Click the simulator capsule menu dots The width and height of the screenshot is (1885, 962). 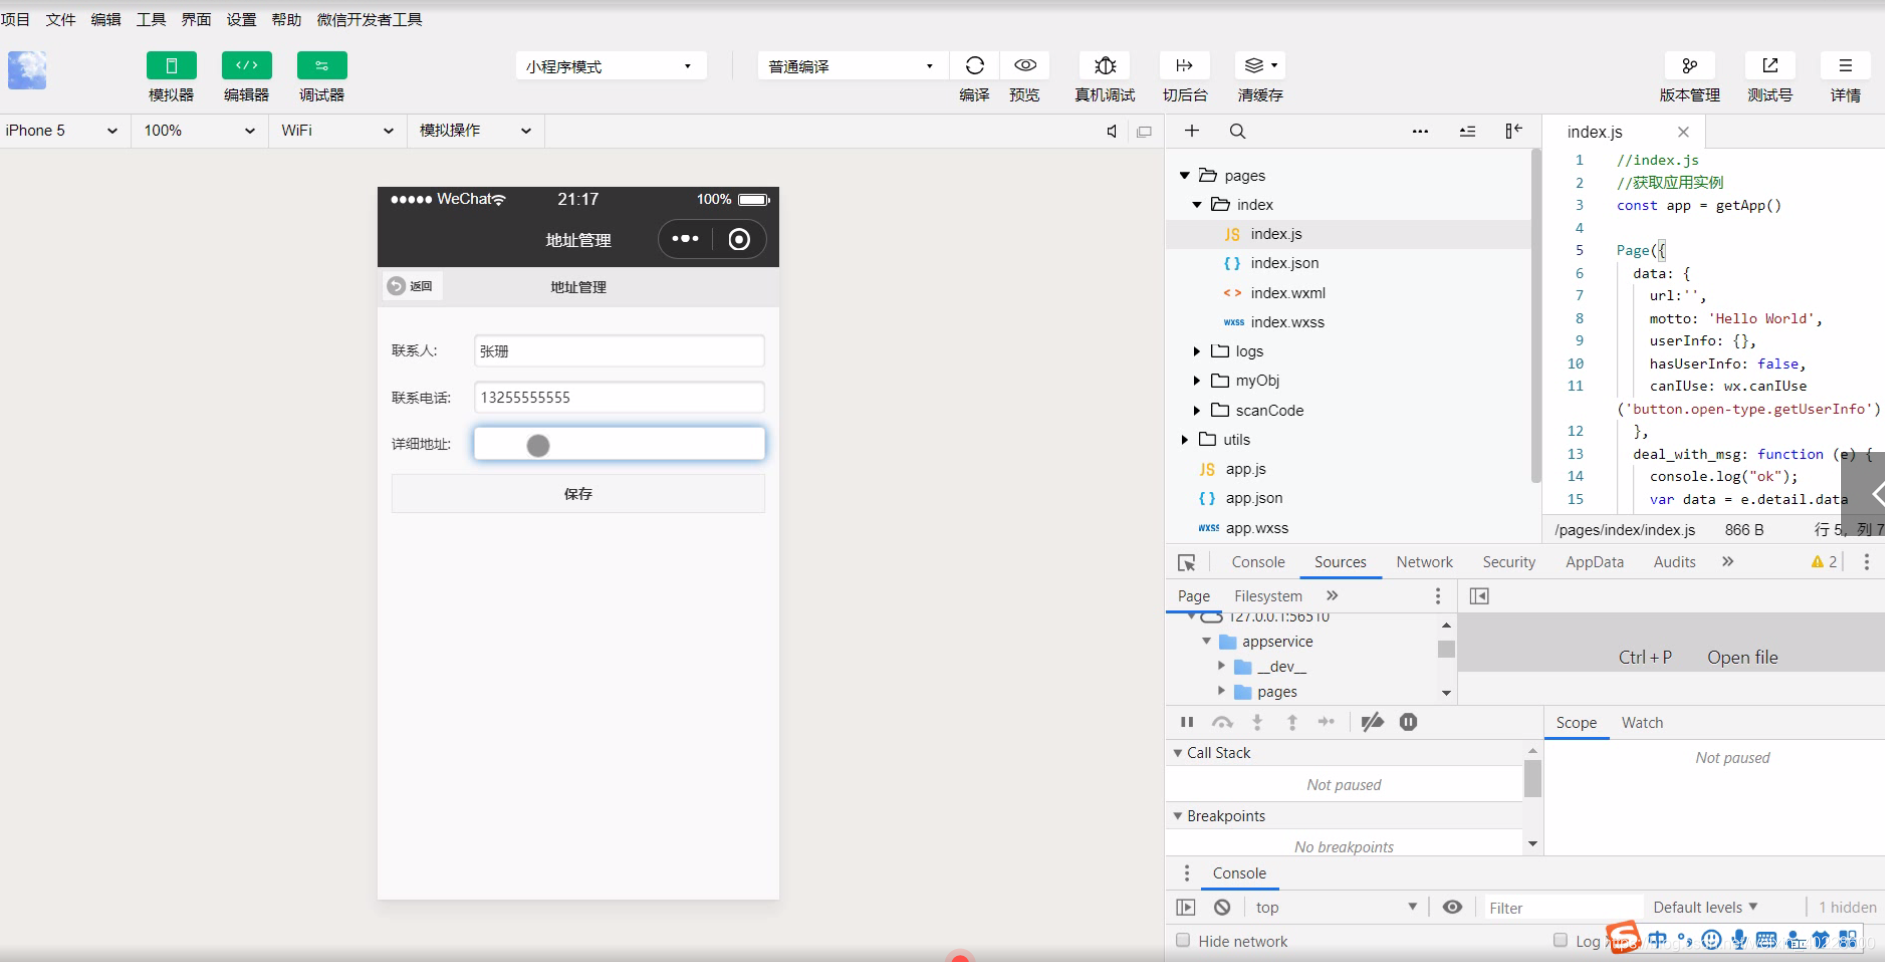pyautogui.click(x=685, y=239)
